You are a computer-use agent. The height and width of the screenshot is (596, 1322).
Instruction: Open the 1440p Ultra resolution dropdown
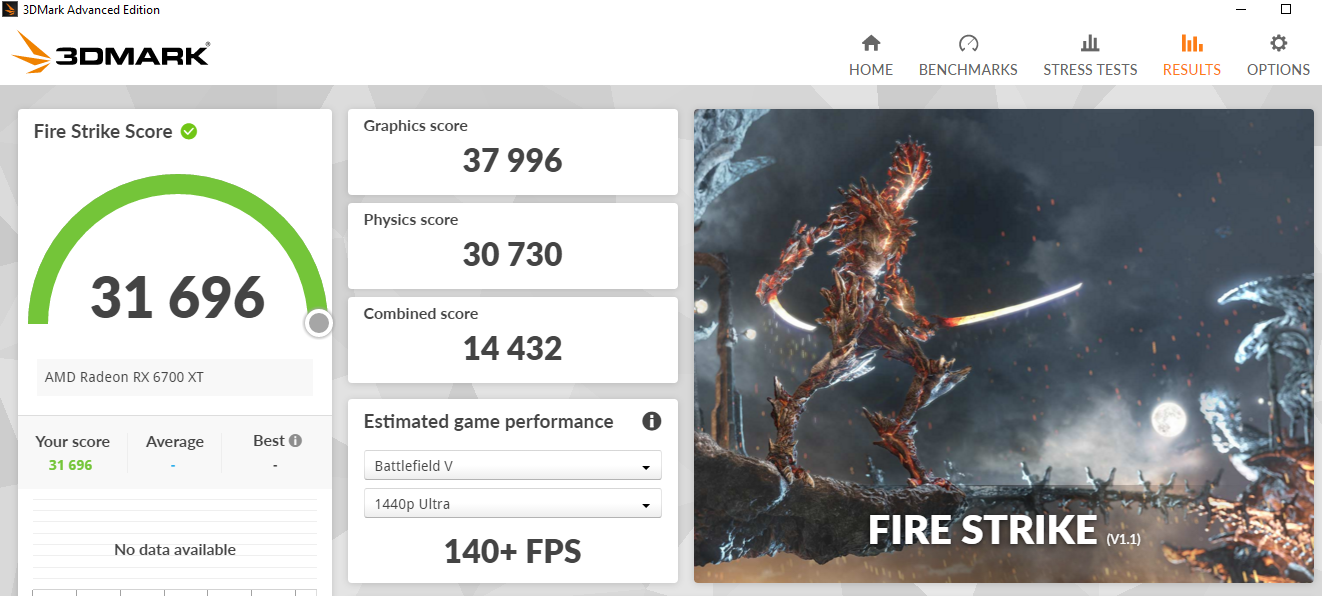(x=513, y=504)
